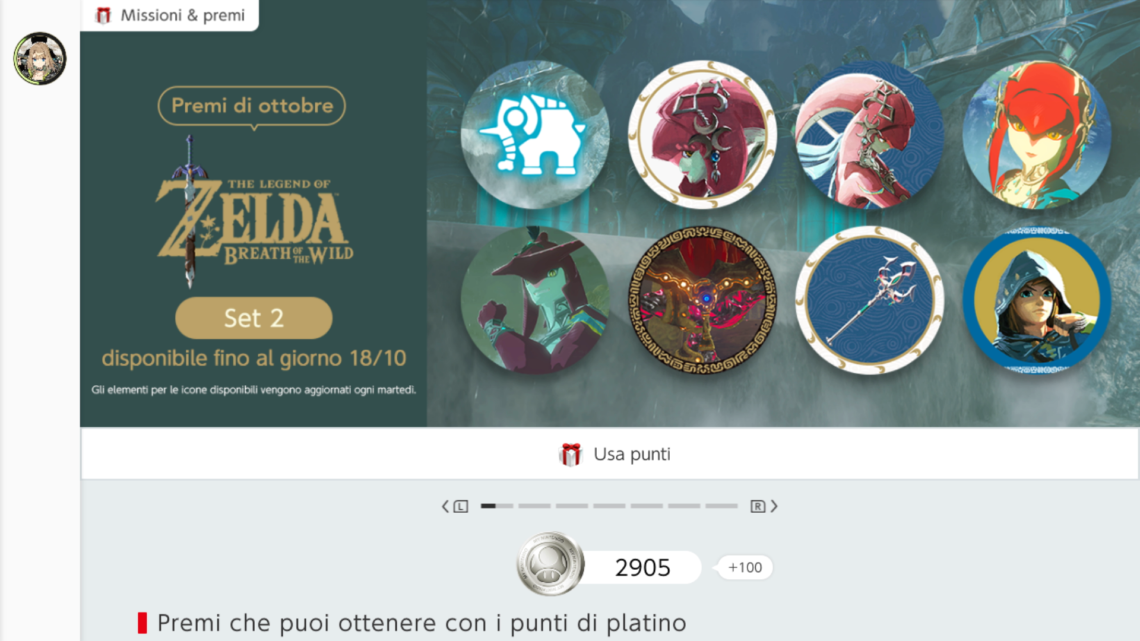Pick the Mipha side-view icon on blue background
1140x641 pixels.
[870, 135]
